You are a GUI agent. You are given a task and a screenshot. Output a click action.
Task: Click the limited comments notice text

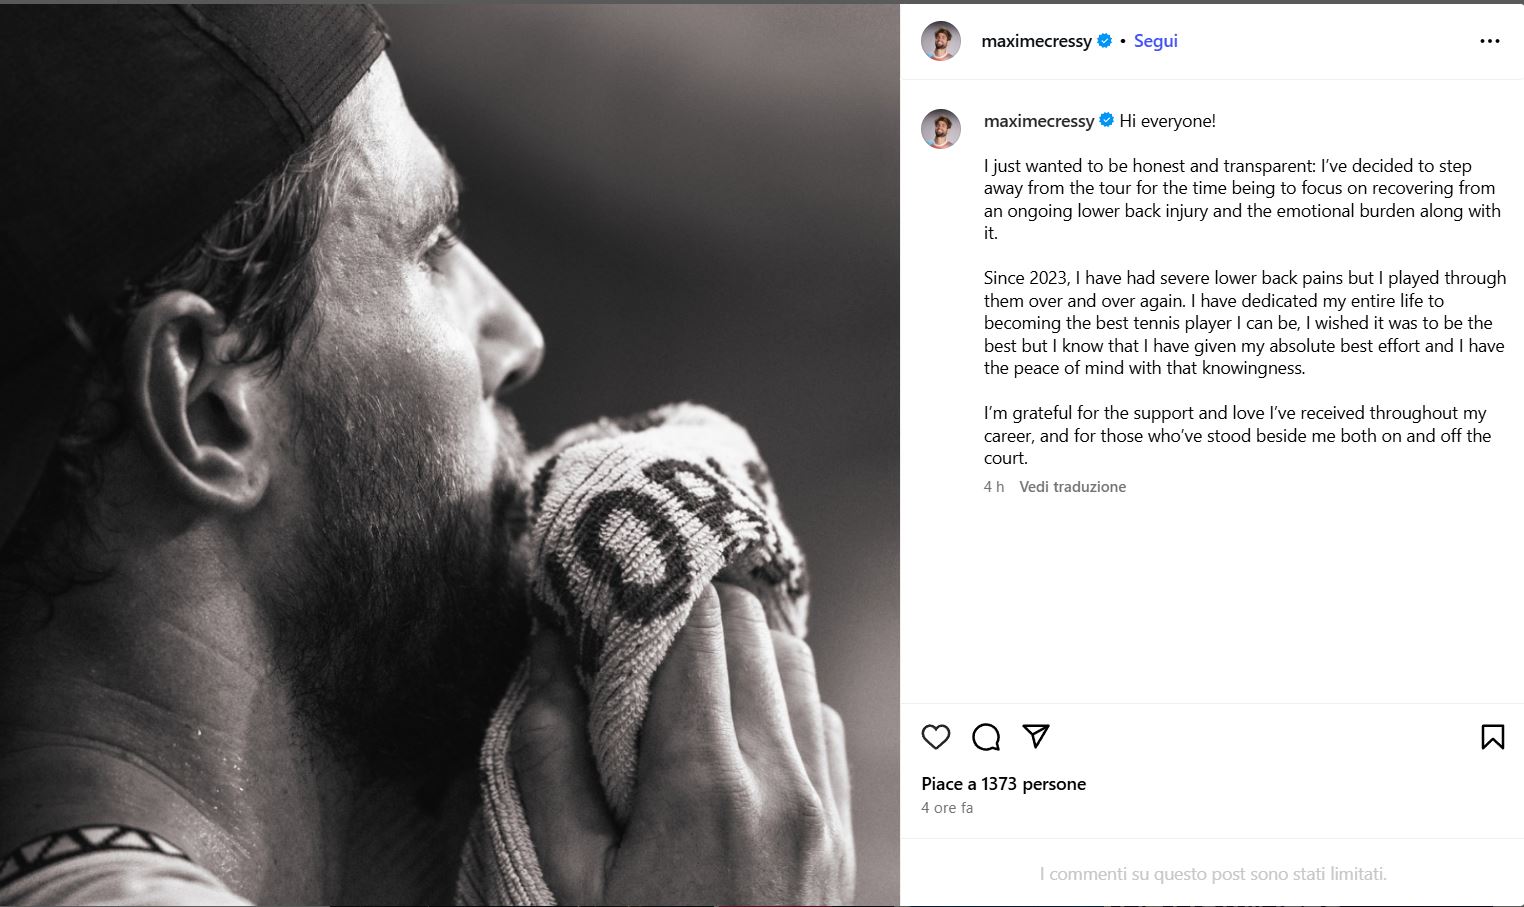[x=1212, y=874]
